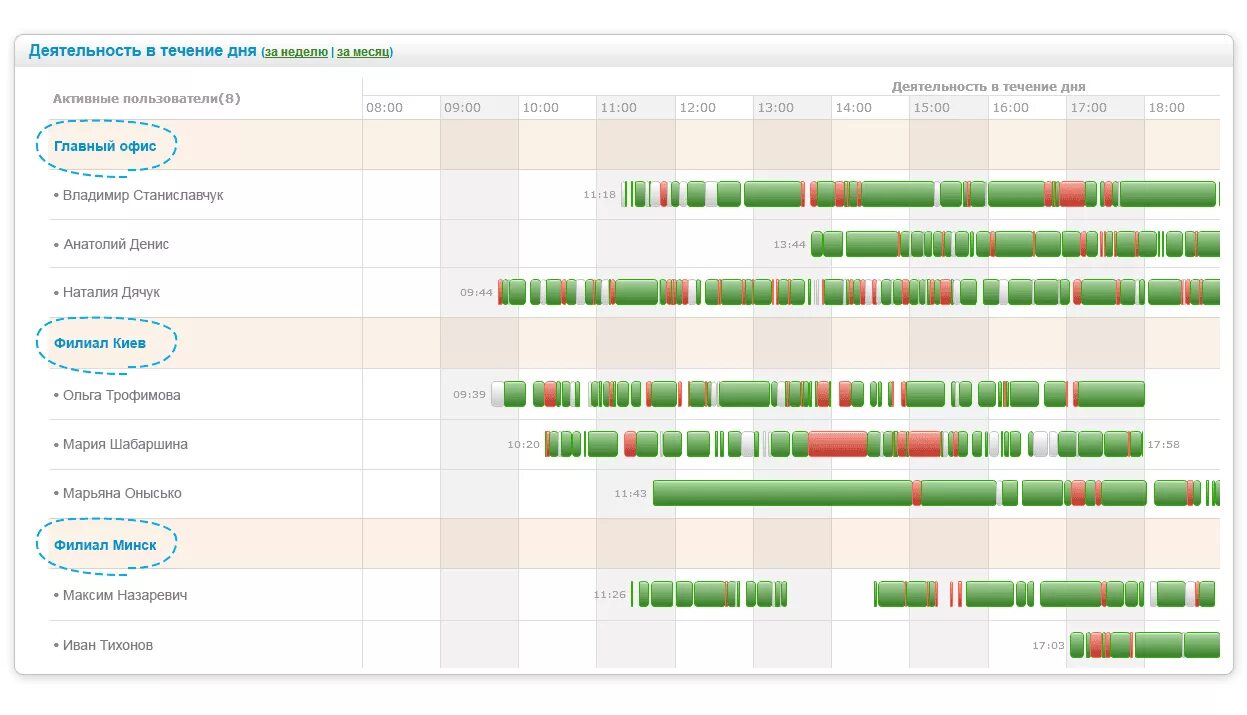Click Марьяна Онысько's long green activity bar
Viewport: 1247px width, 715px height.
pyautogui.click(x=783, y=493)
